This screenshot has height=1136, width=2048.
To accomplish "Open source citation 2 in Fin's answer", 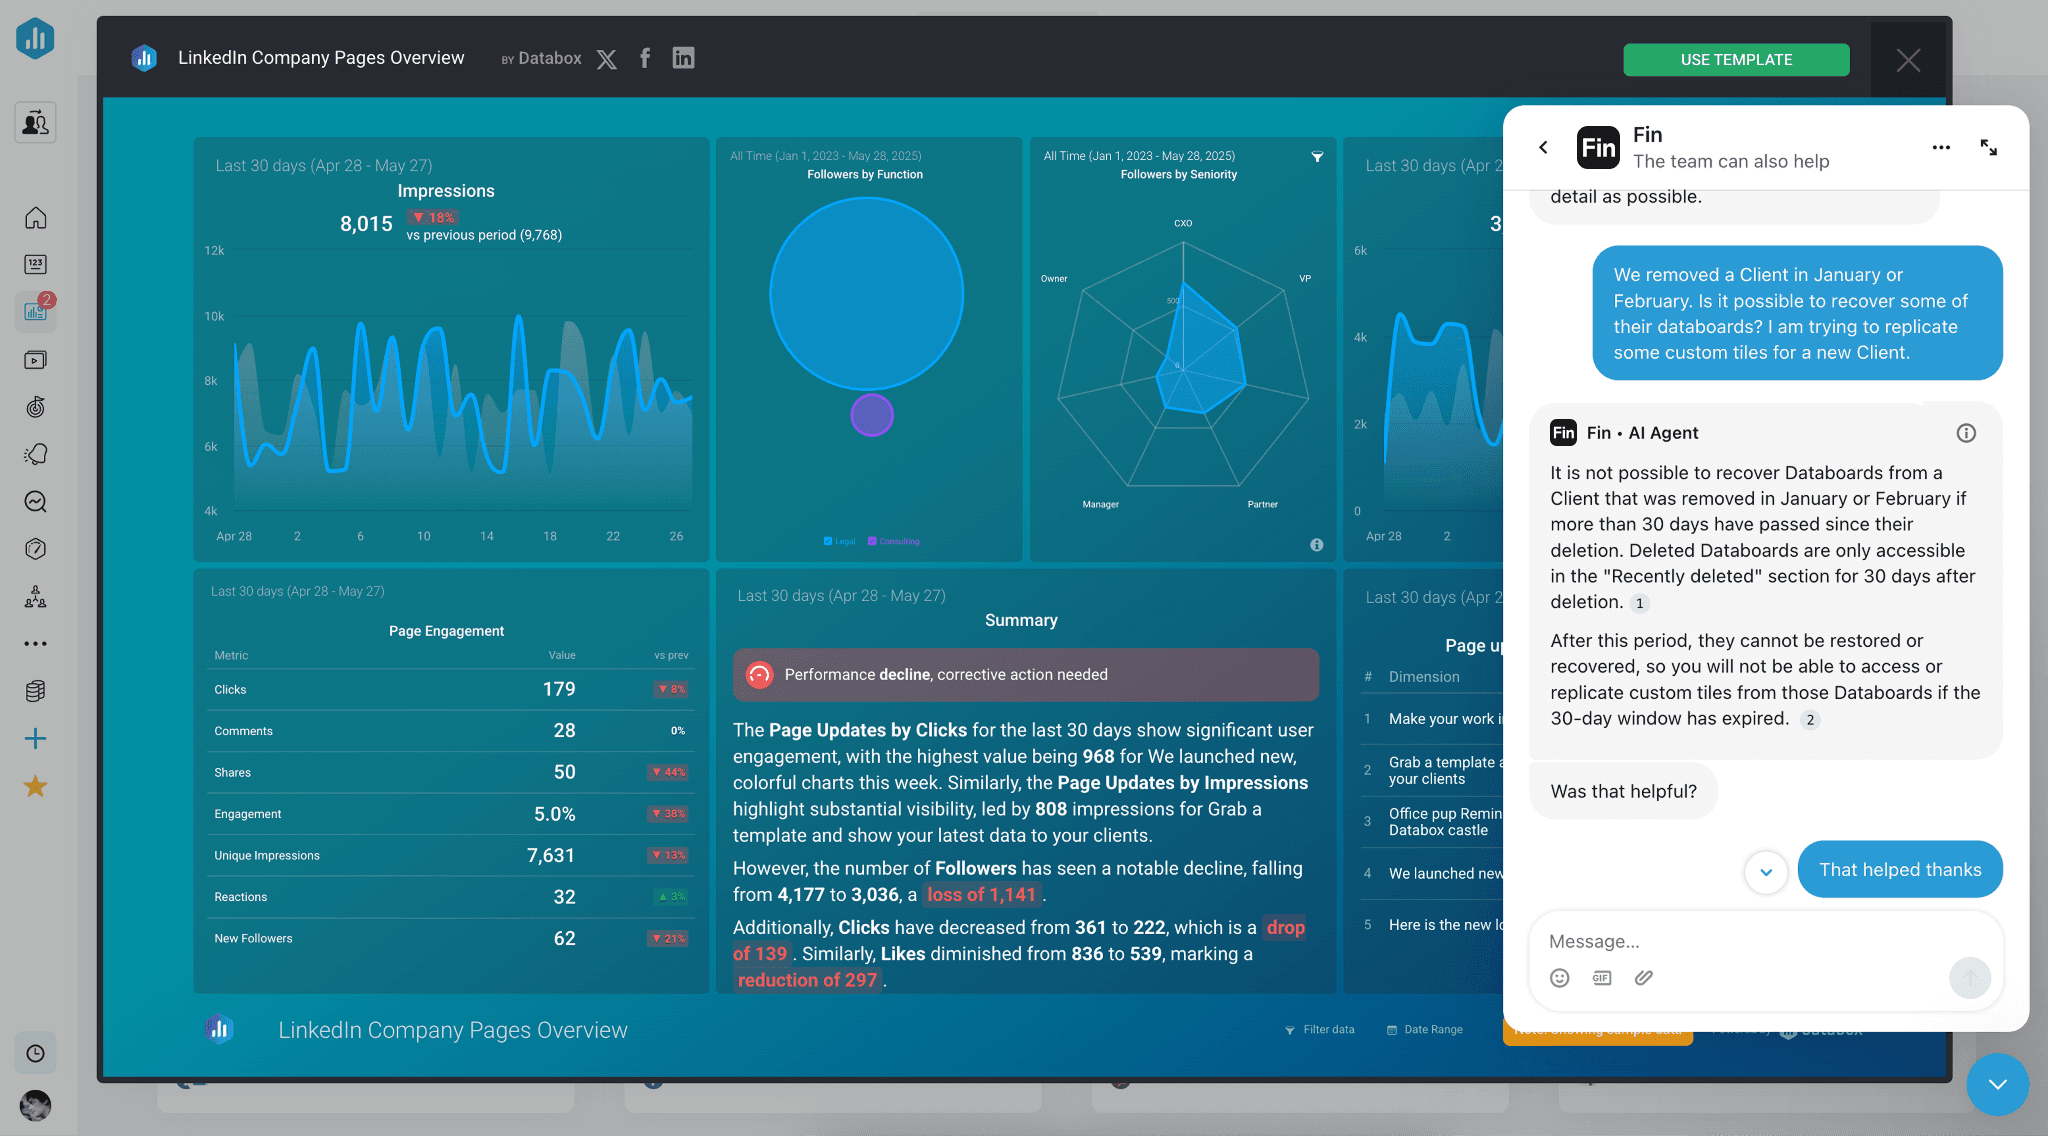I will point(1810,720).
